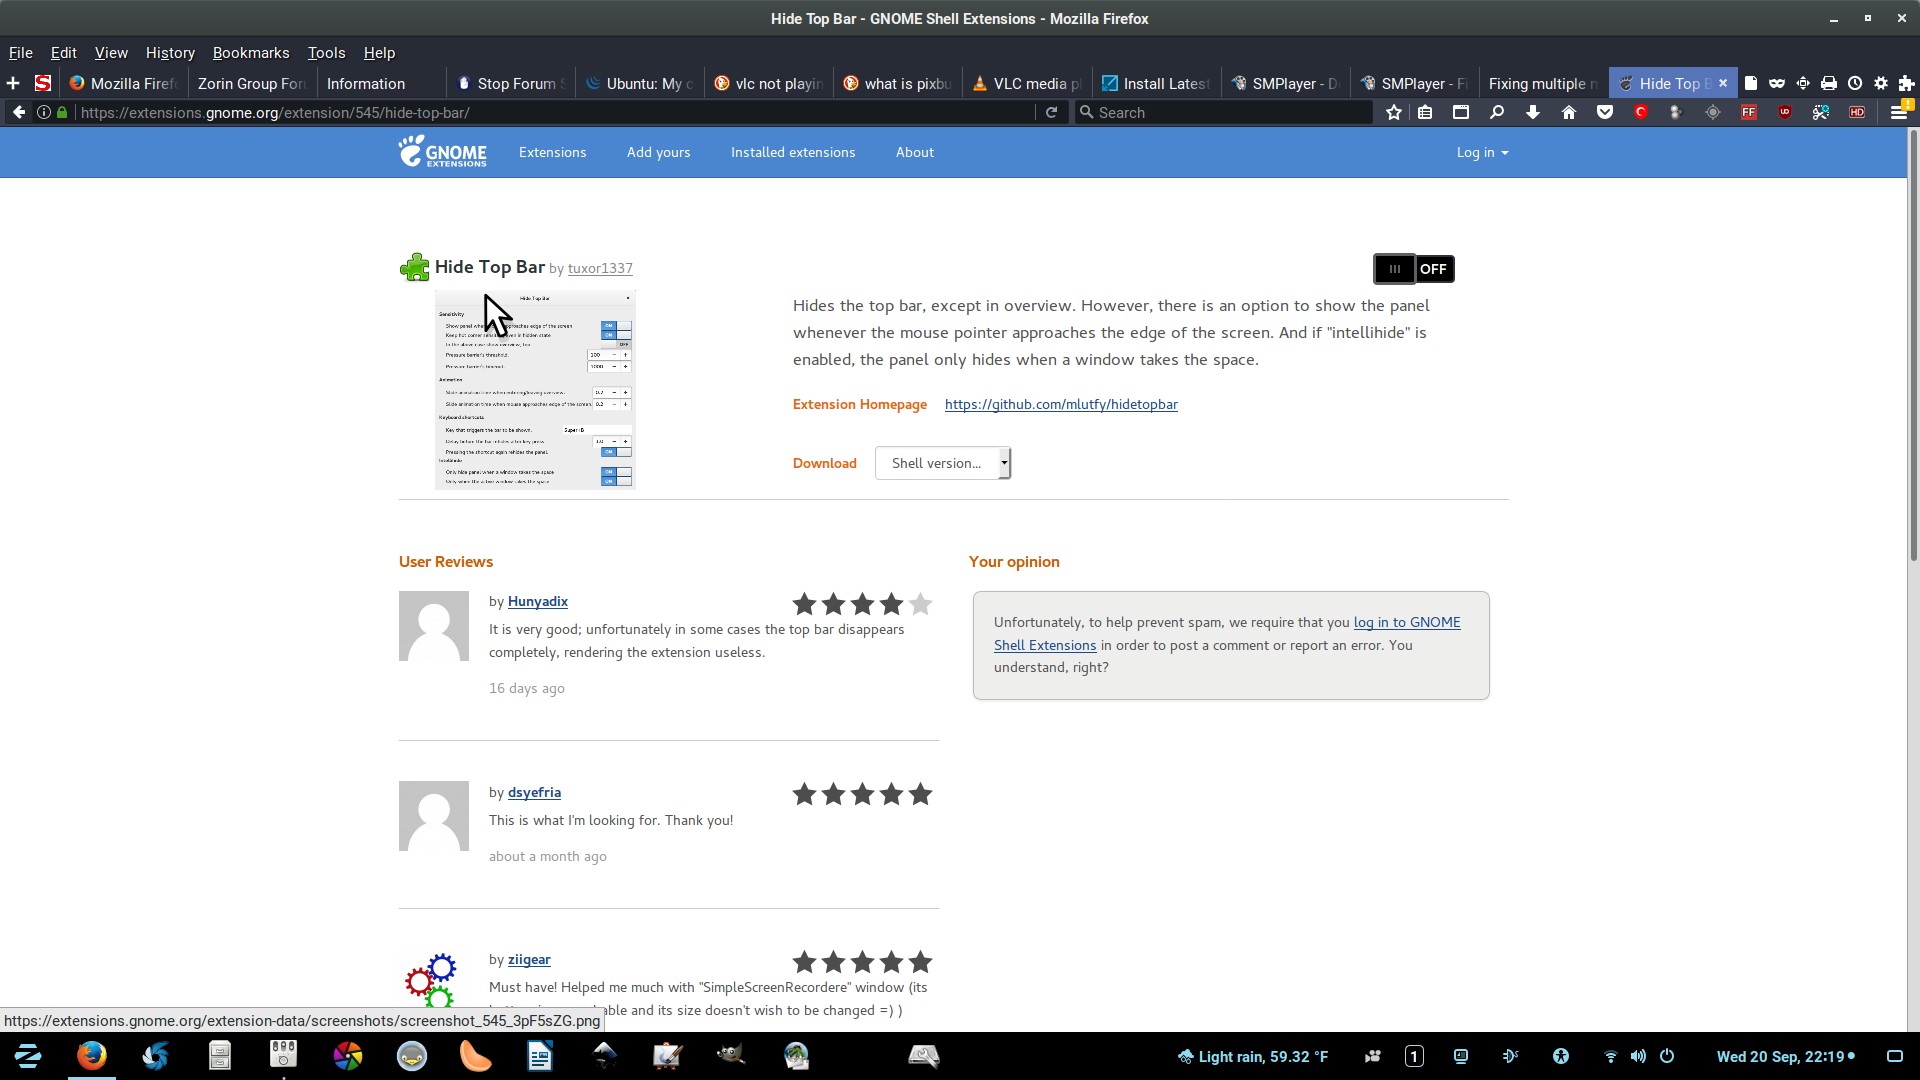Open private browsing mask icon
The width and height of the screenshot is (1920, 1080).
pos(1777,83)
